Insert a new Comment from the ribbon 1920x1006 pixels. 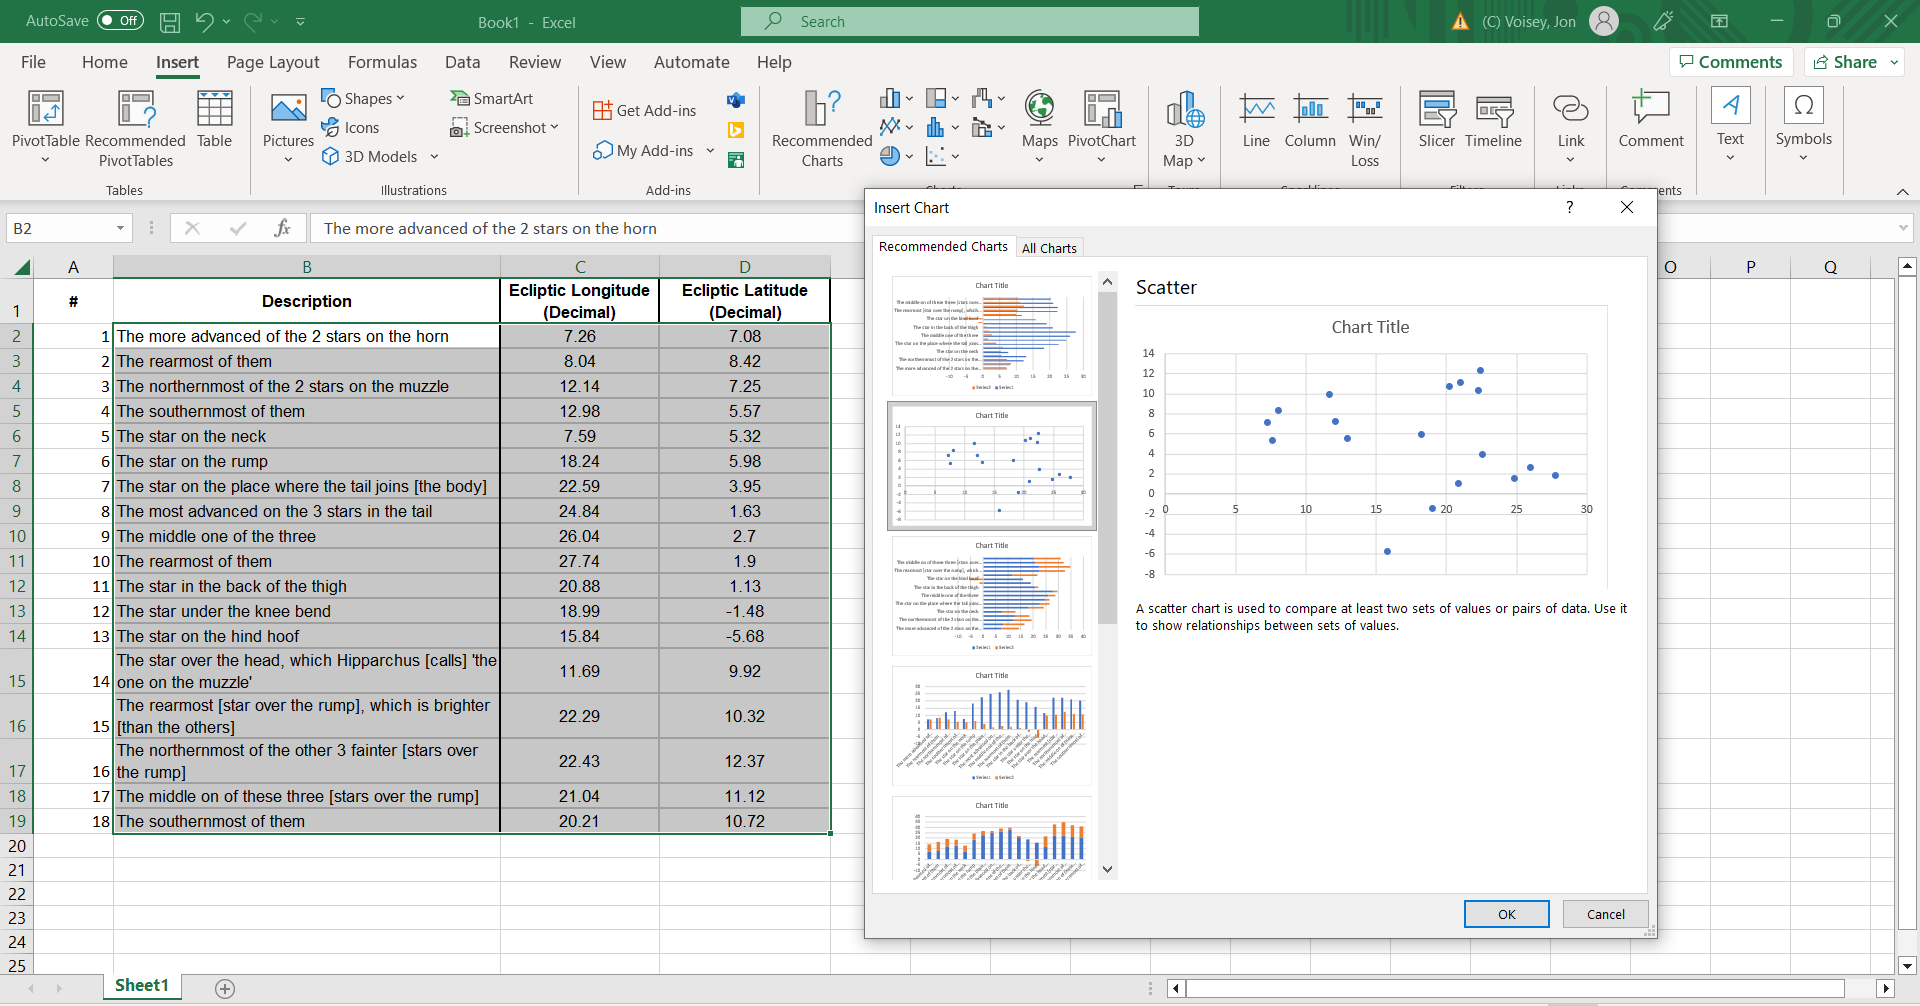click(x=1651, y=120)
